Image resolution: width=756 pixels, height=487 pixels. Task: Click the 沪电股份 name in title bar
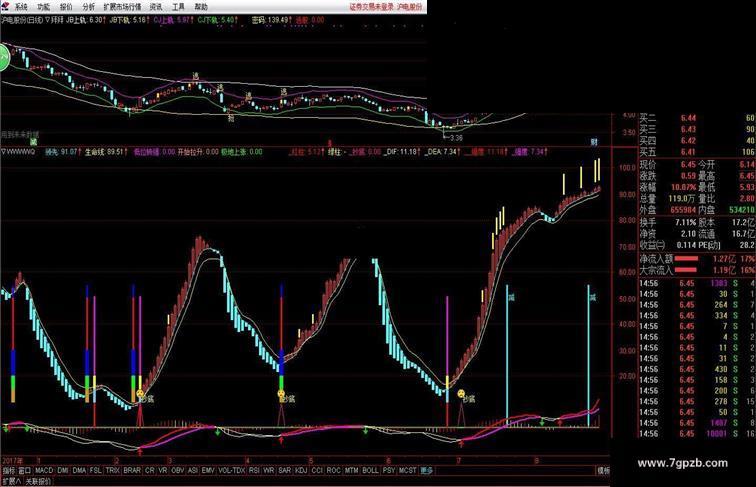click(410, 7)
